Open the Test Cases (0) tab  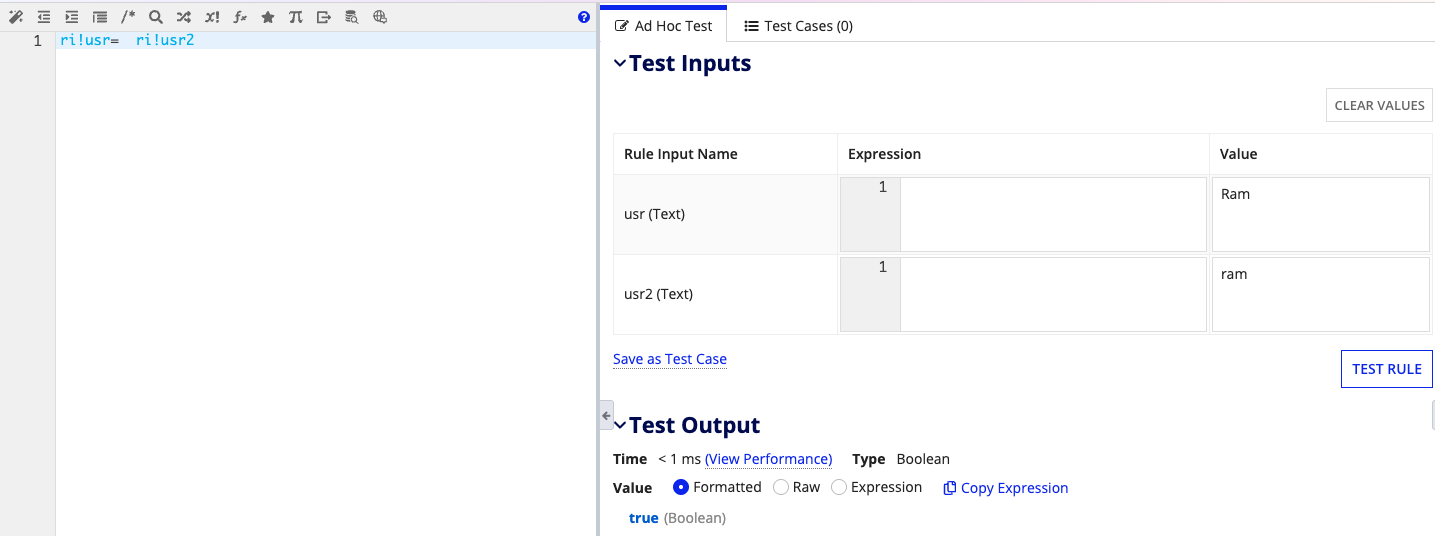pyautogui.click(x=798, y=26)
